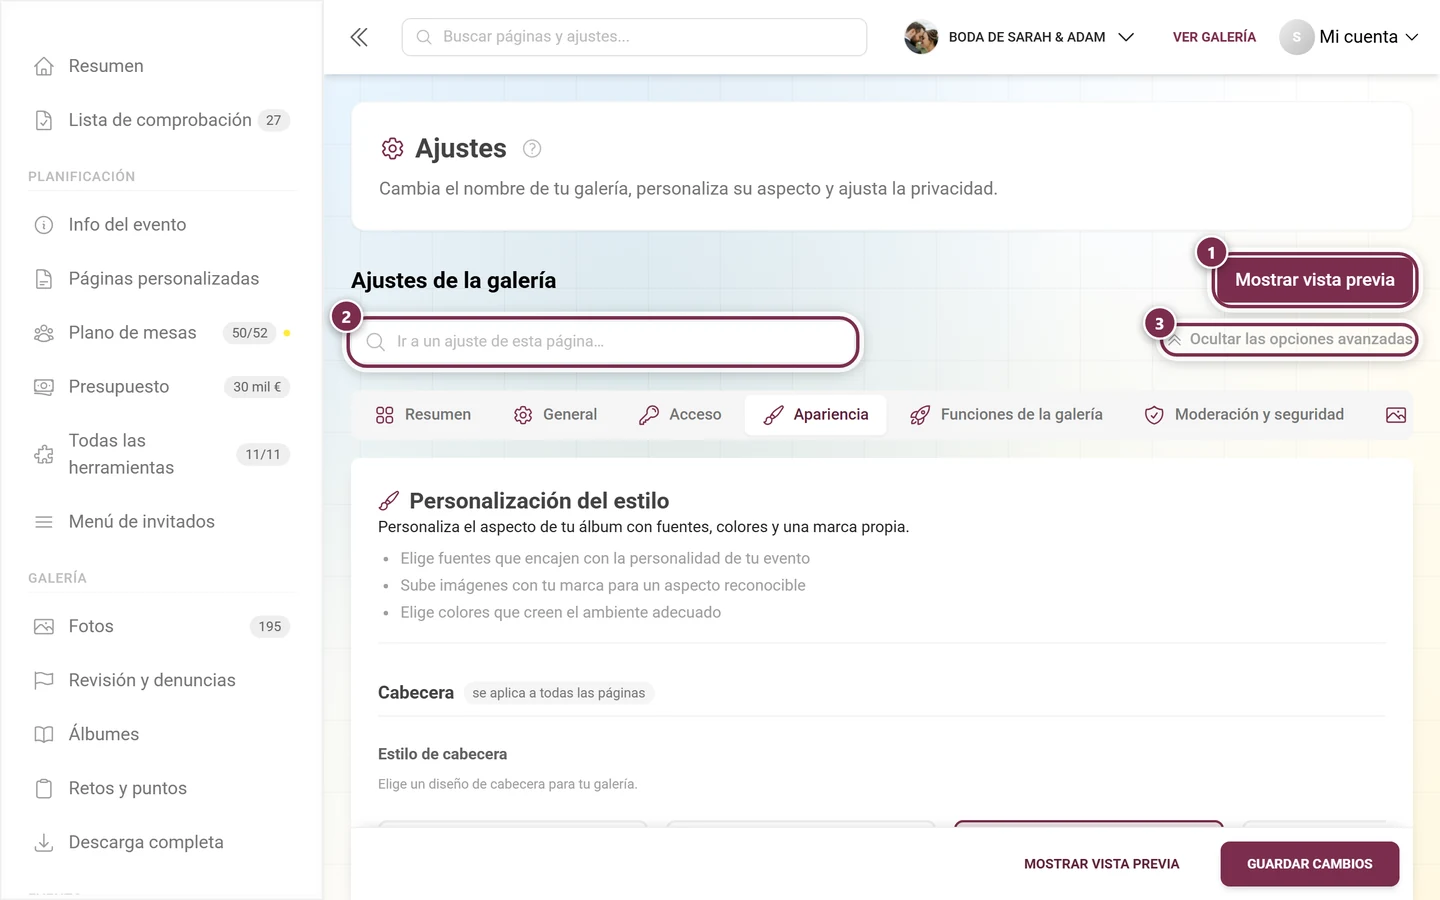Click the Páginas personalizadas page icon

pos(44,279)
